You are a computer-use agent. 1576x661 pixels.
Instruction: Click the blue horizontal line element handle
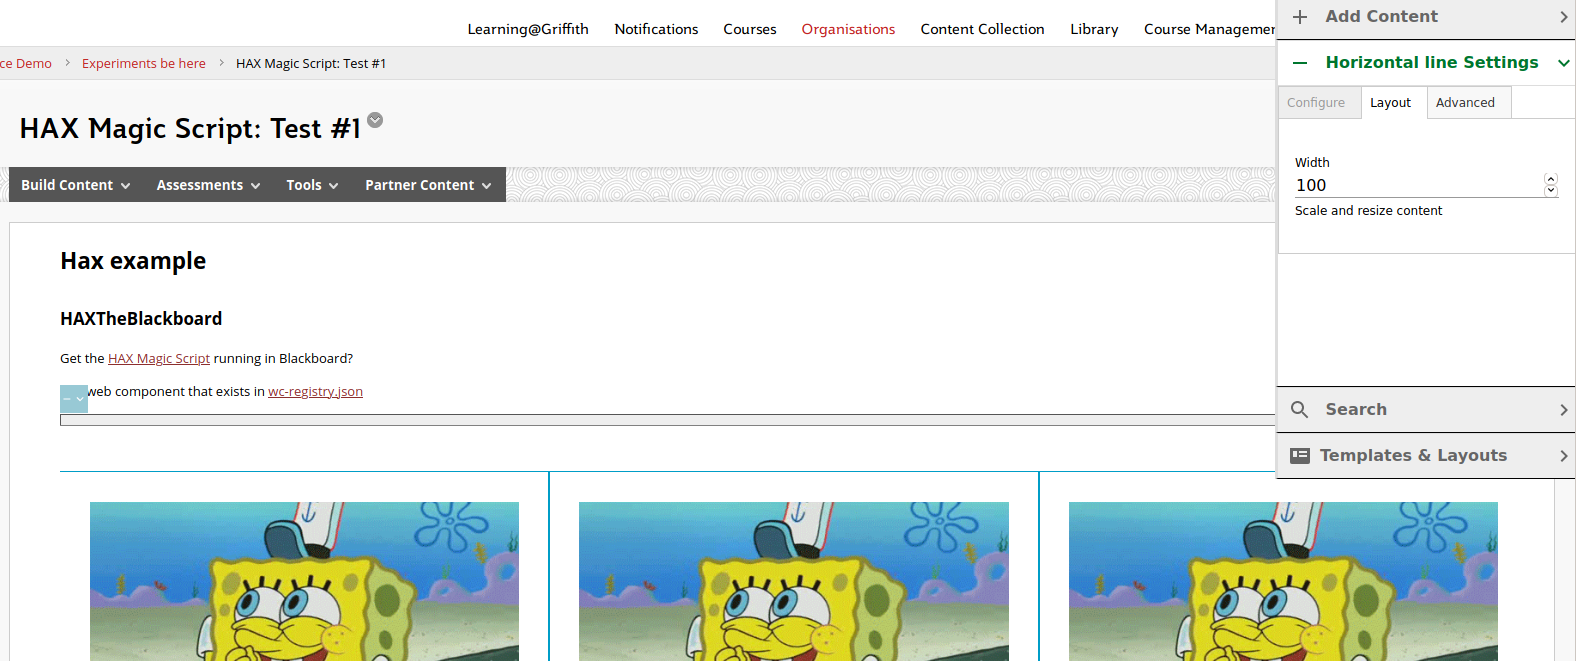tap(74, 399)
